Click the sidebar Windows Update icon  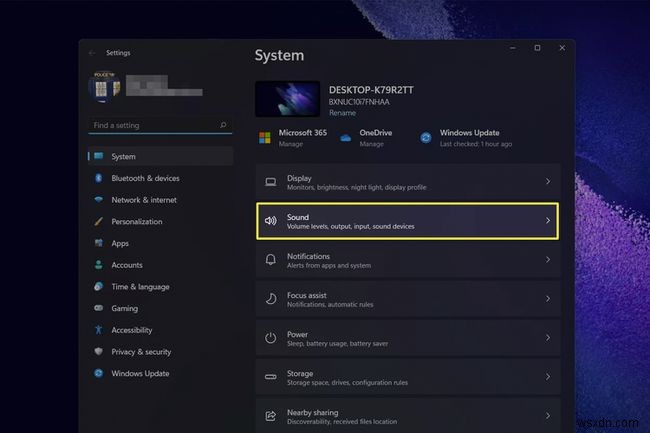pos(99,373)
